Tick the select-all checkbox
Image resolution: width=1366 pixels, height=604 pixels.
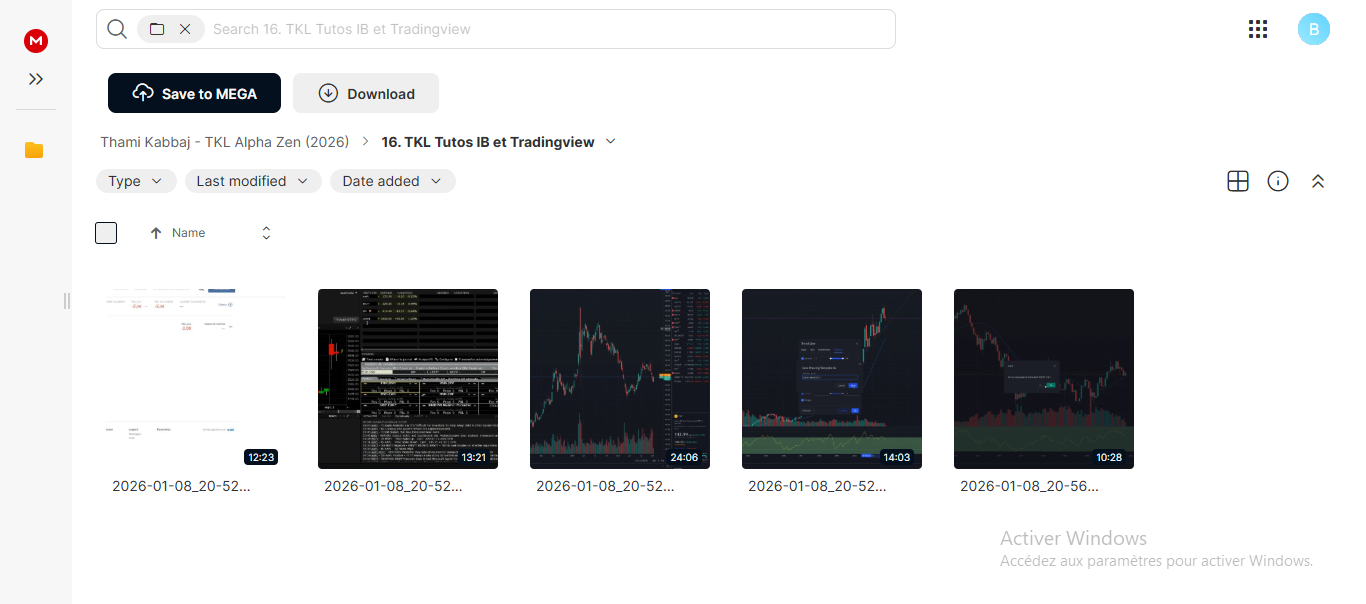pos(106,233)
